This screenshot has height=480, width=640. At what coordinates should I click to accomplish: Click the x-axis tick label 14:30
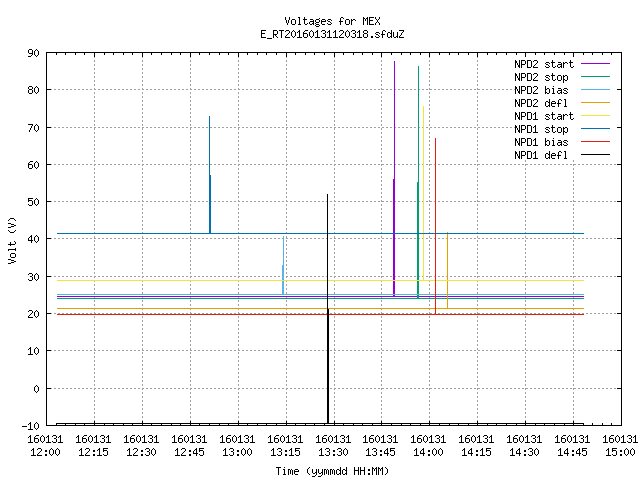tap(524, 452)
